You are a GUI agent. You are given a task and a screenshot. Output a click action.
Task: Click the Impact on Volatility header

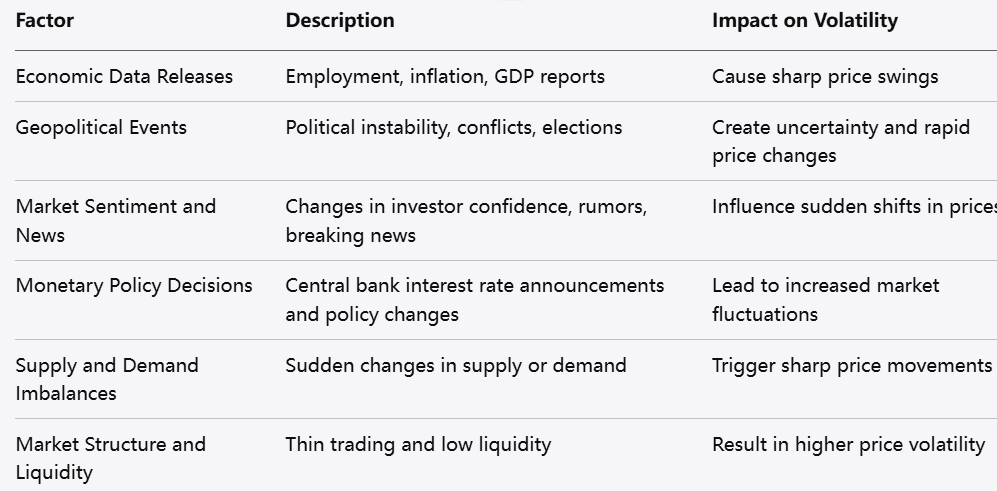(805, 20)
